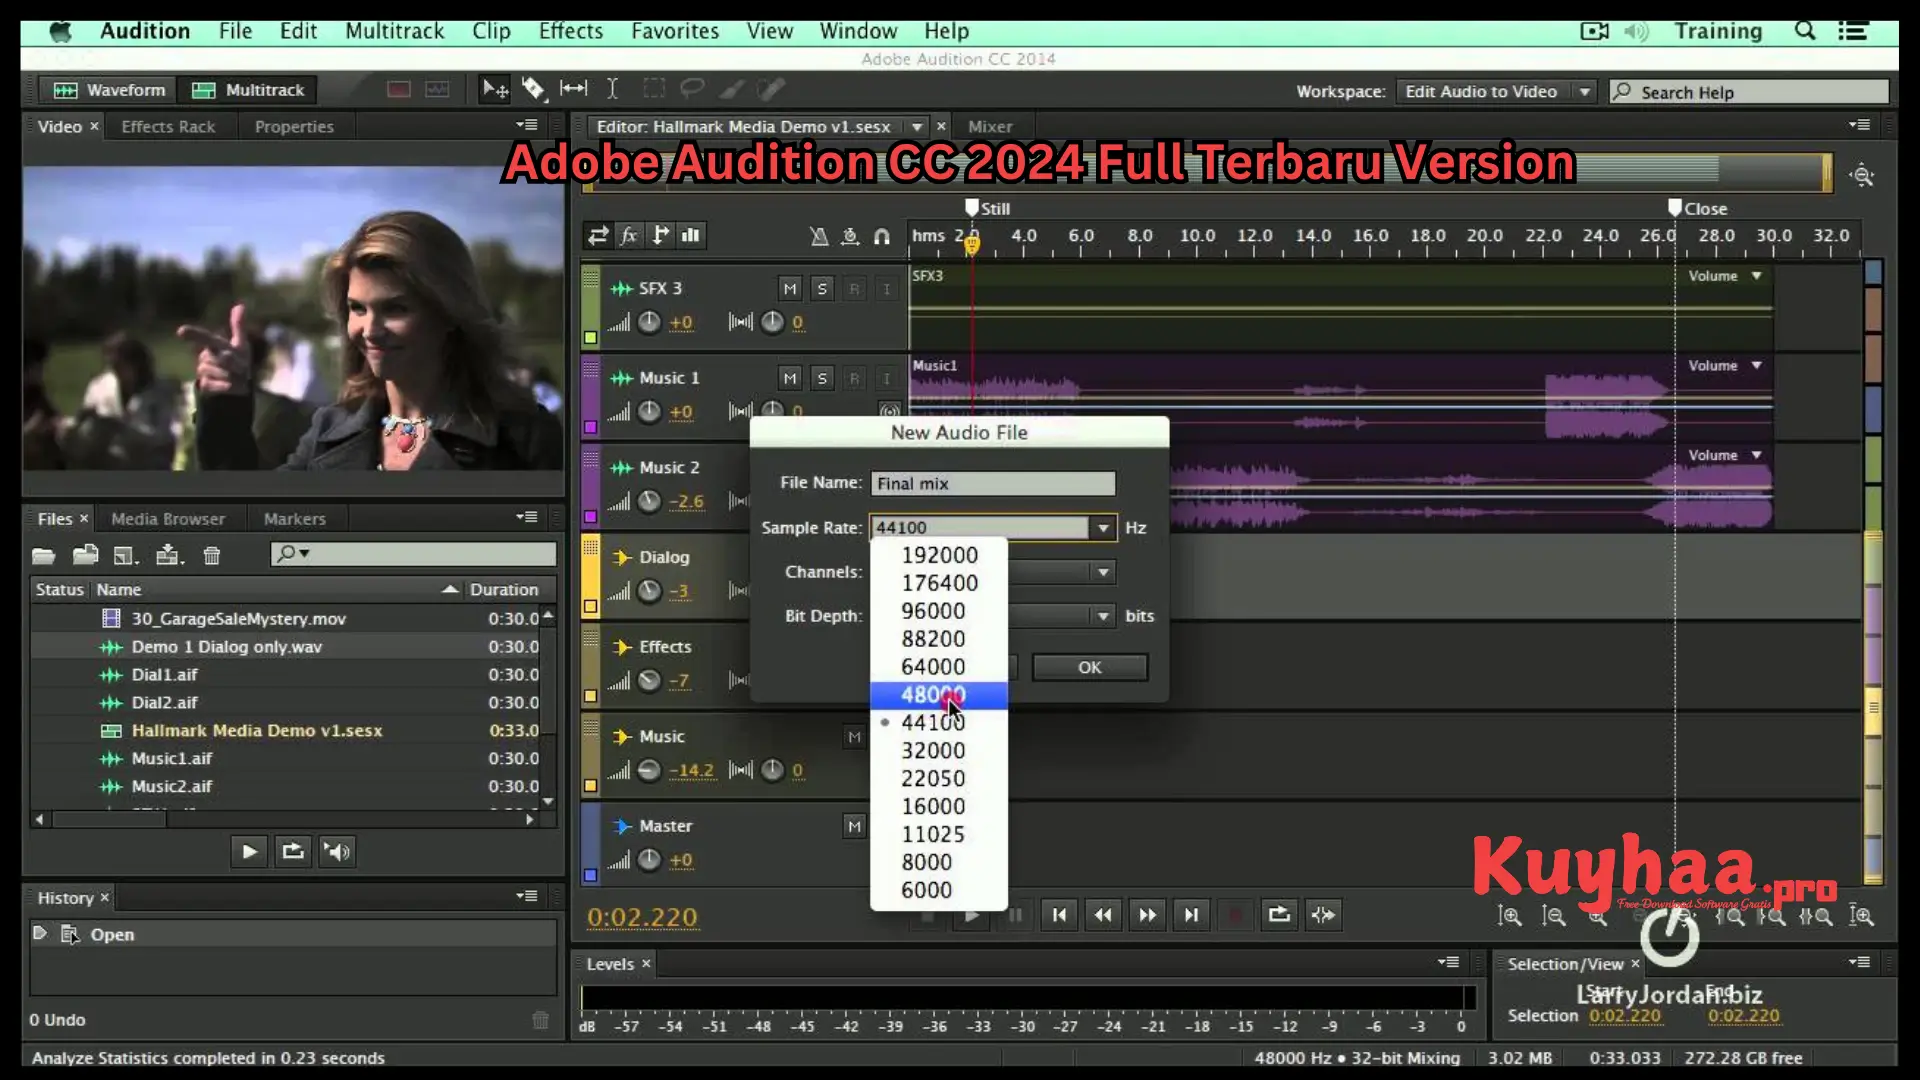This screenshot has height=1080, width=1920.
Task: Mute the Music bus track
Action: tap(854, 737)
